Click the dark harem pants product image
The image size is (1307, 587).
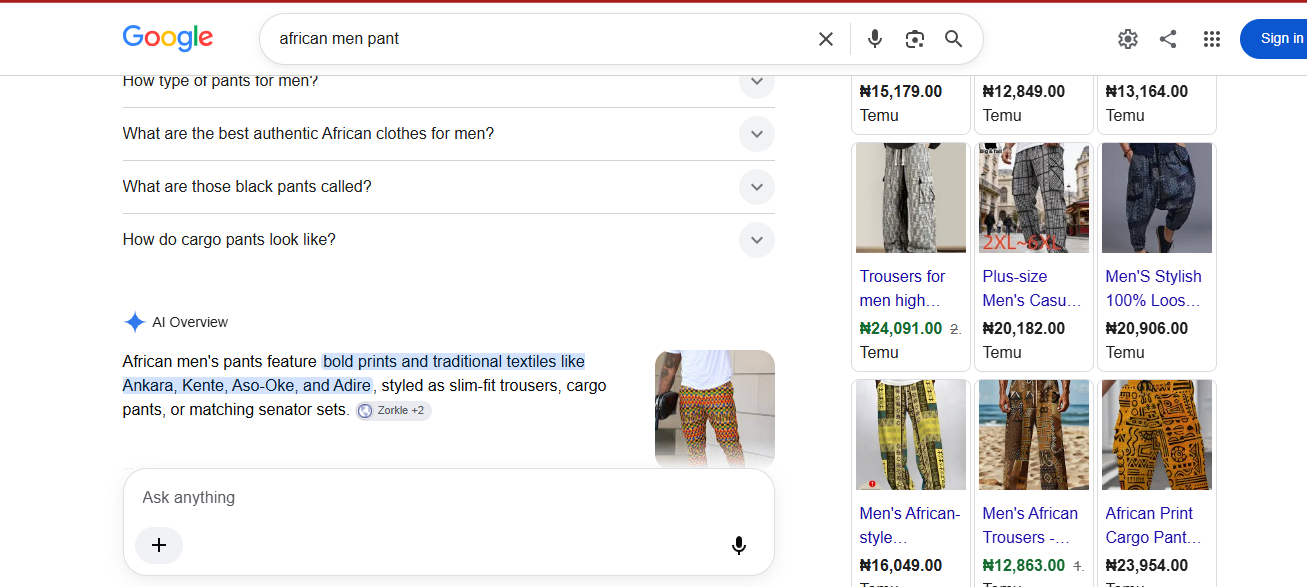[1157, 198]
